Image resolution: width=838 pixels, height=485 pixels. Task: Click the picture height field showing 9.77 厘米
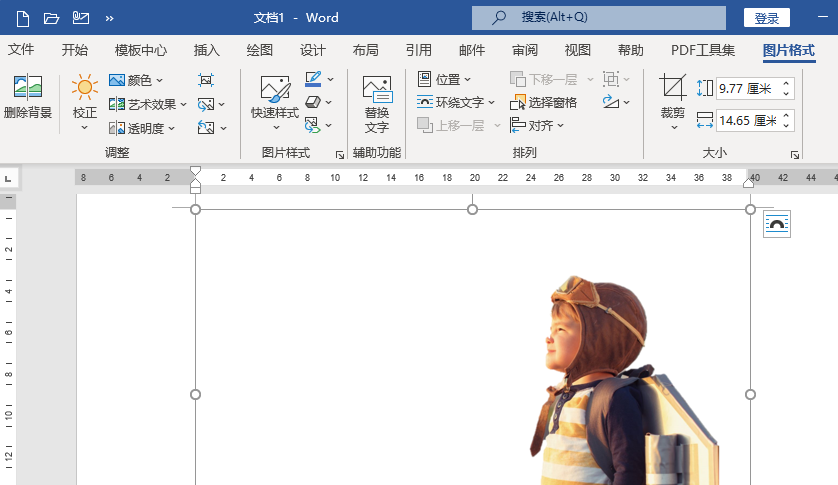[x=746, y=89]
